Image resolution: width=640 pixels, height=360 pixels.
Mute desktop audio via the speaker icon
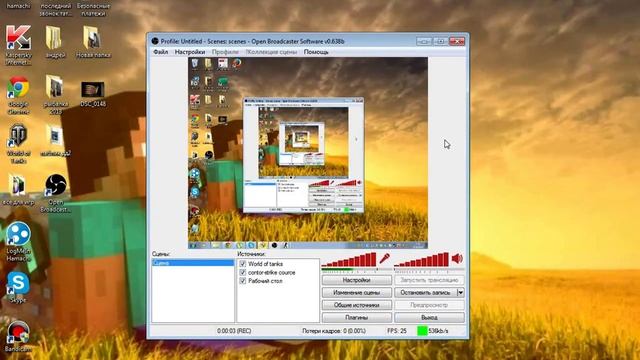coord(458,258)
